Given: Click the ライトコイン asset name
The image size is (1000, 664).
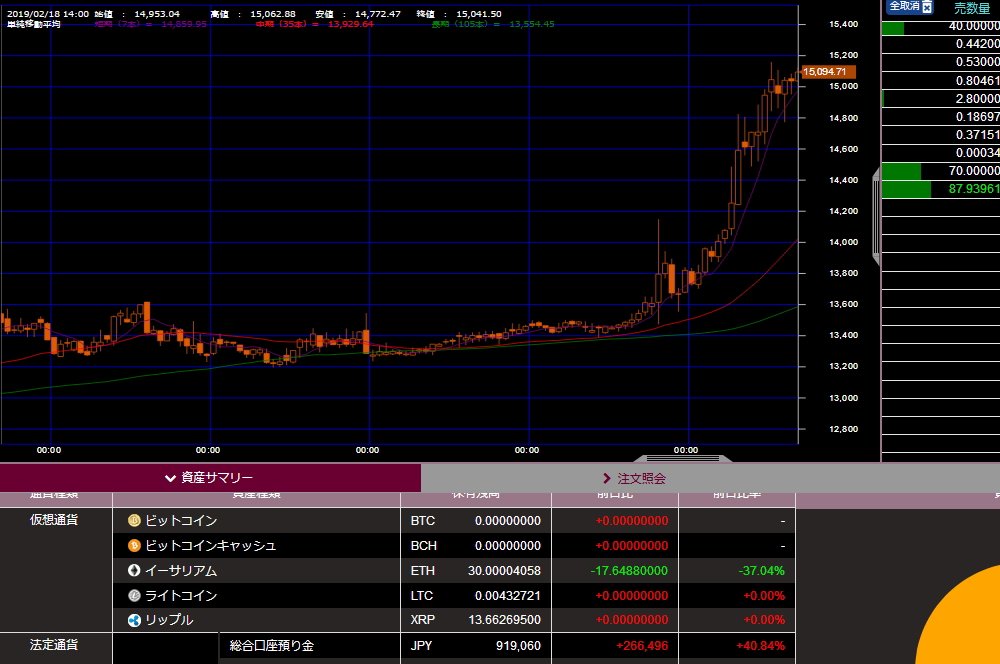Looking at the screenshot, I should 181,595.
